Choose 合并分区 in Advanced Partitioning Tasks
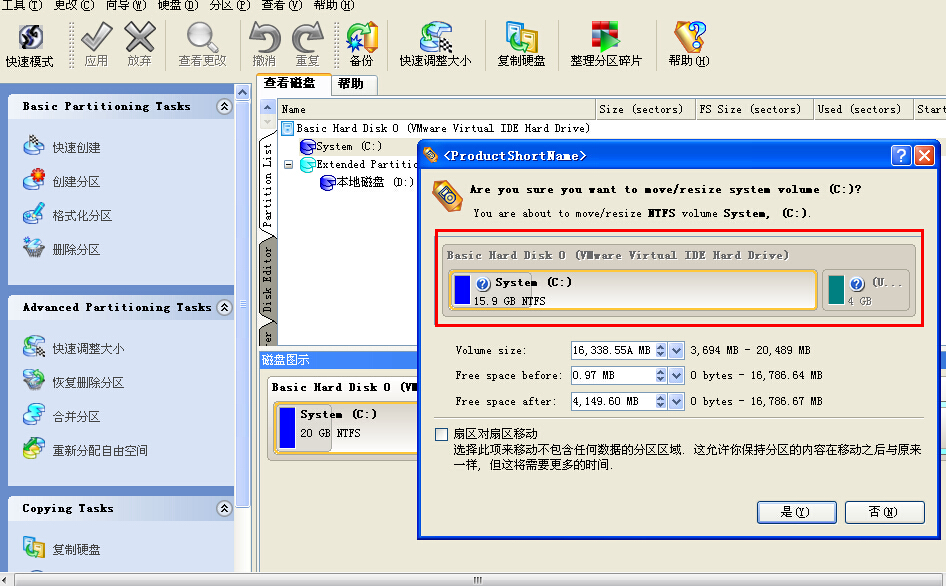This screenshot has width=946, height=586. pyautogui.click(x=76, y=416)
